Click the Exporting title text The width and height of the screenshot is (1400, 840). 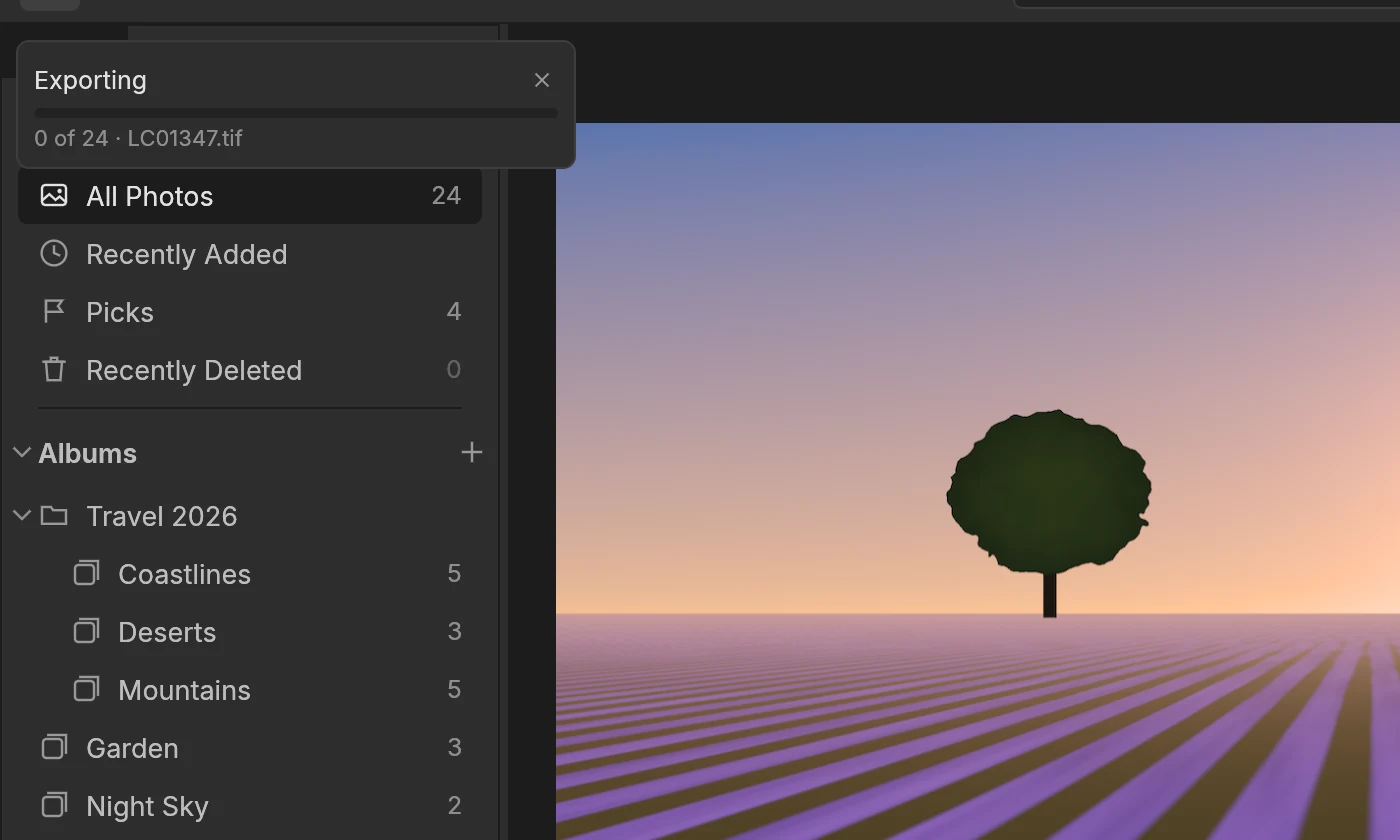pyautogui.click(x=90, y=80)
